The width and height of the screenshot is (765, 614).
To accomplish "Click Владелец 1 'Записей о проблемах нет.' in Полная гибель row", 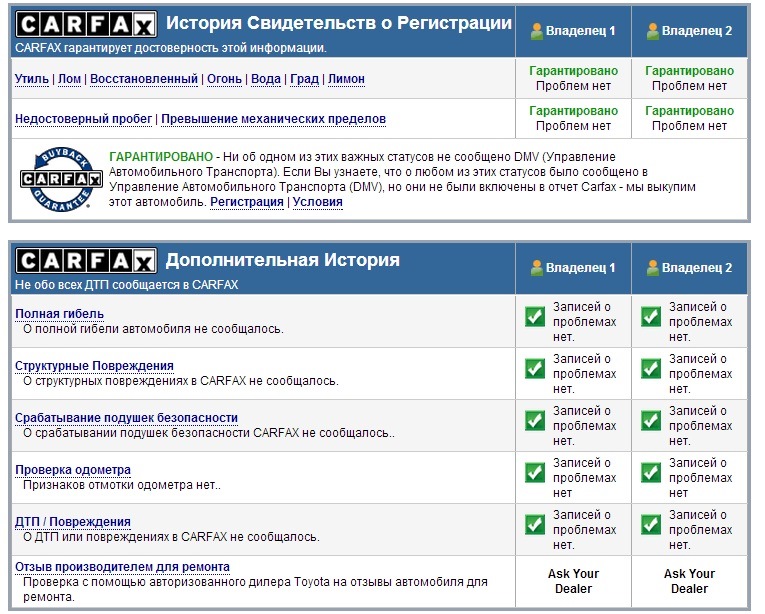I will (584, 322).
